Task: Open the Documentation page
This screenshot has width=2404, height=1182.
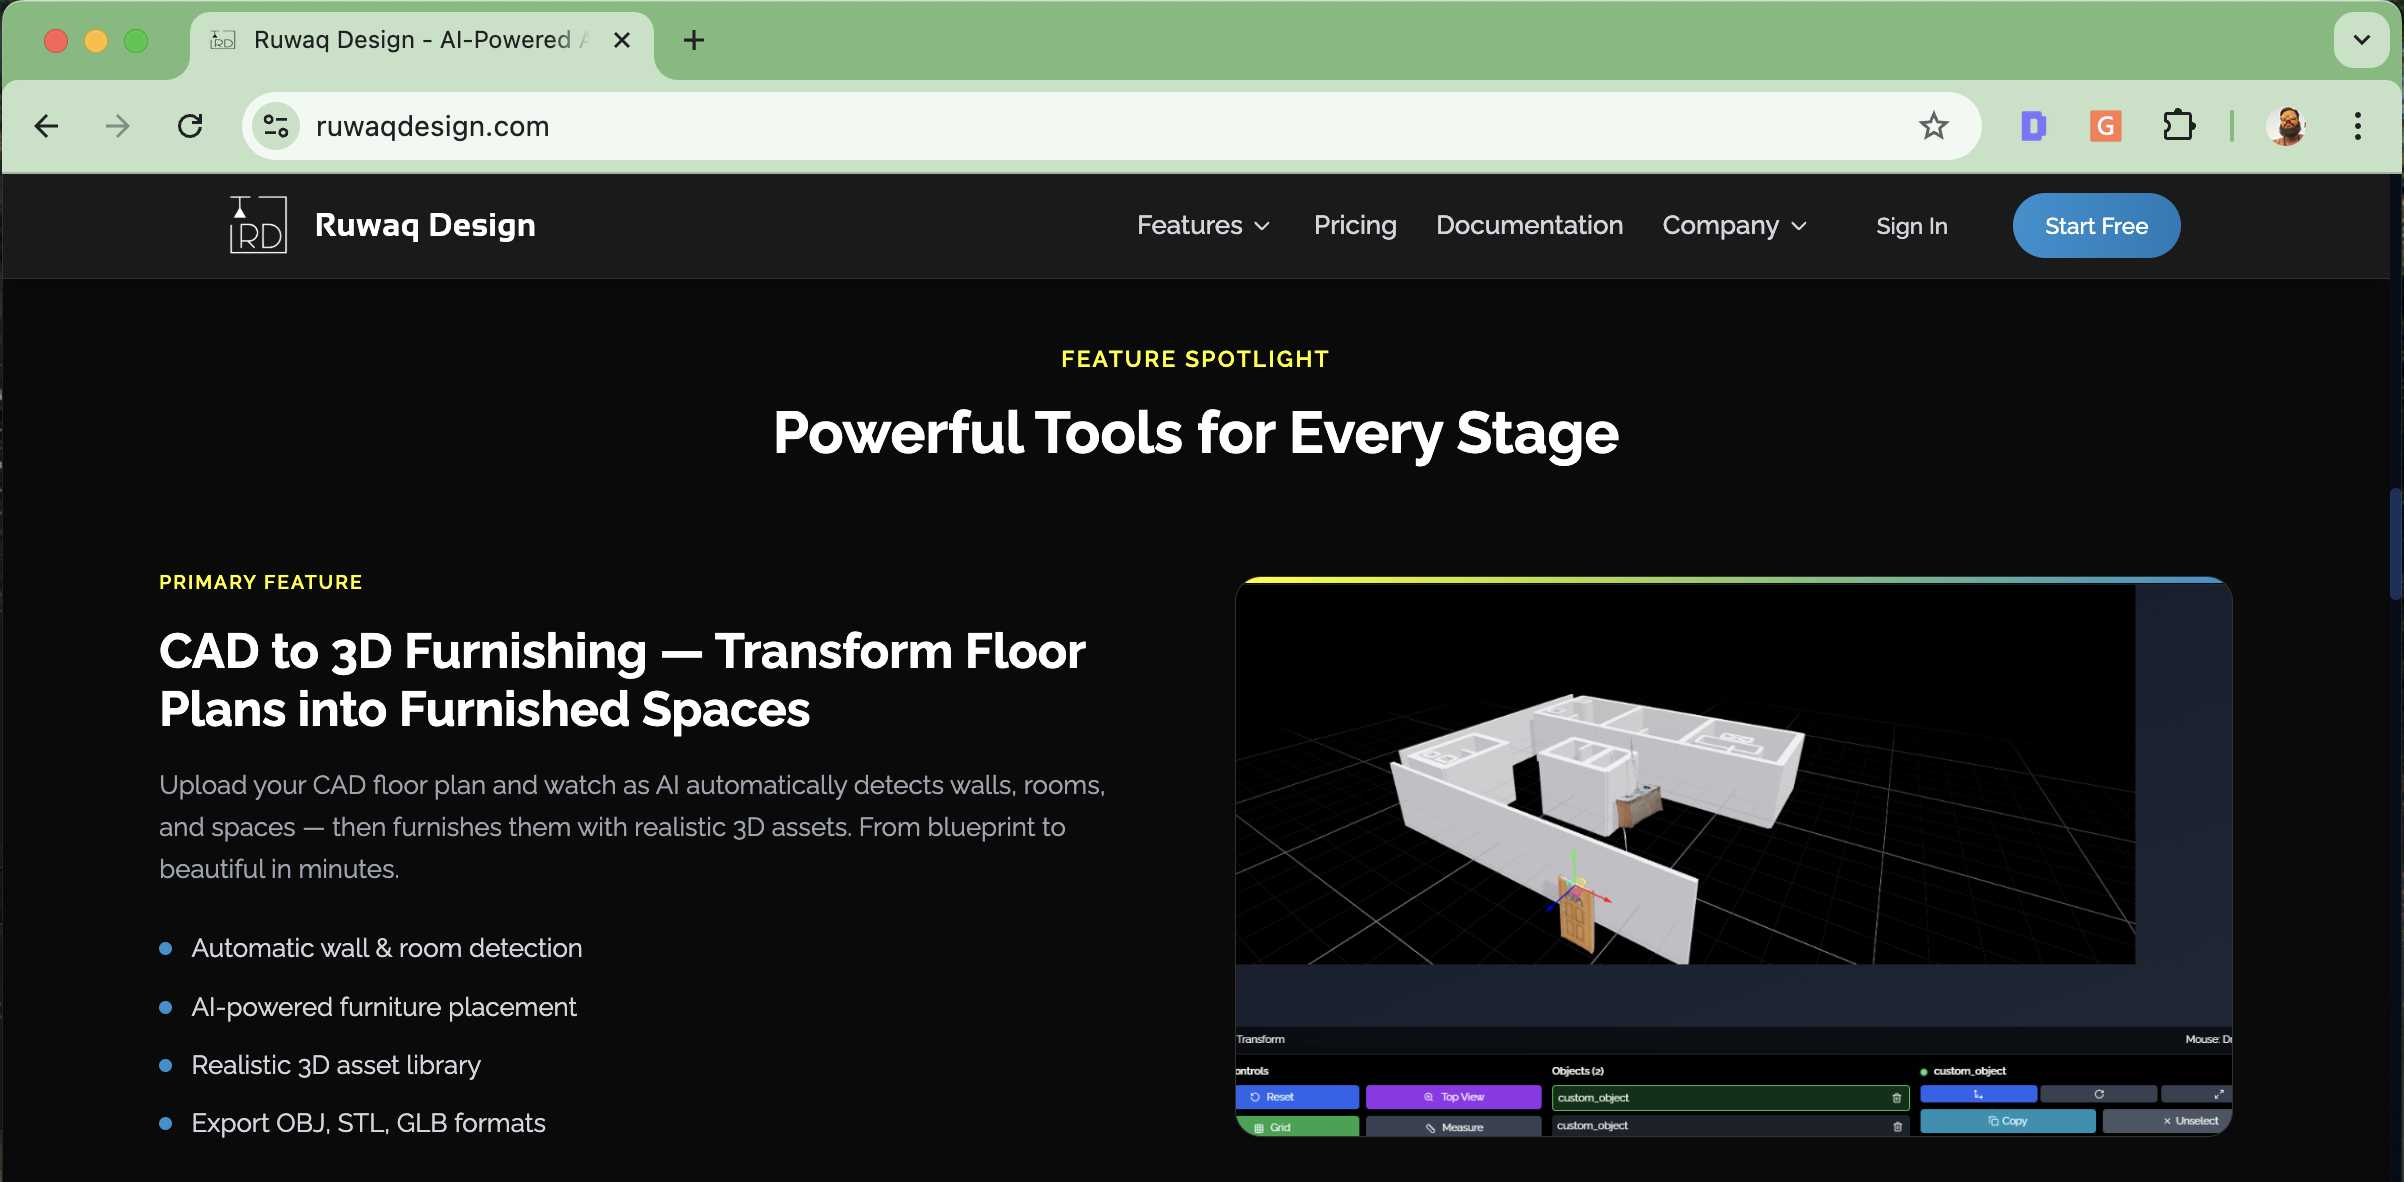Action: click(1529, 225)
